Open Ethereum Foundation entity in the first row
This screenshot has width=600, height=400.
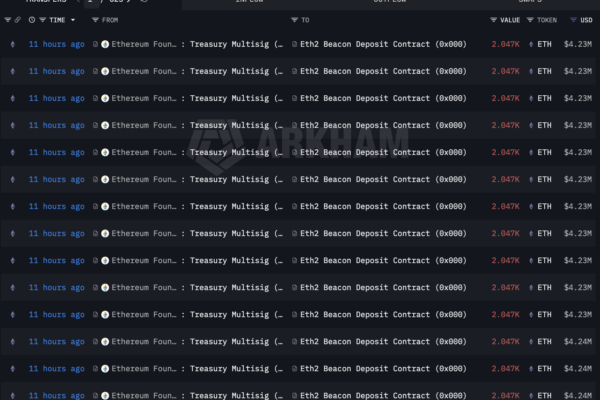tap(144, 44)
